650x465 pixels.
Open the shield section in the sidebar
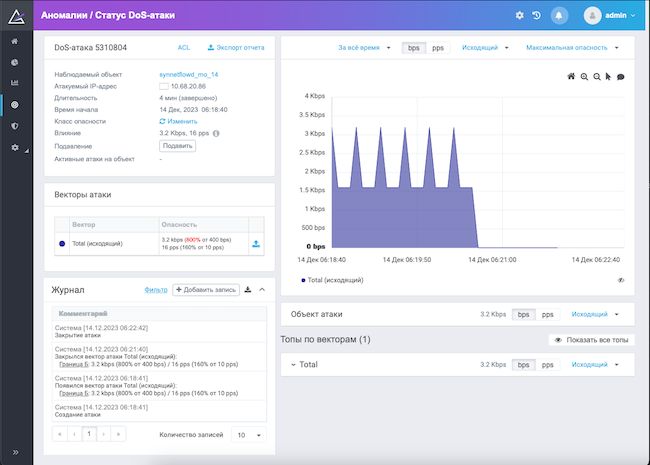point(14,126)
